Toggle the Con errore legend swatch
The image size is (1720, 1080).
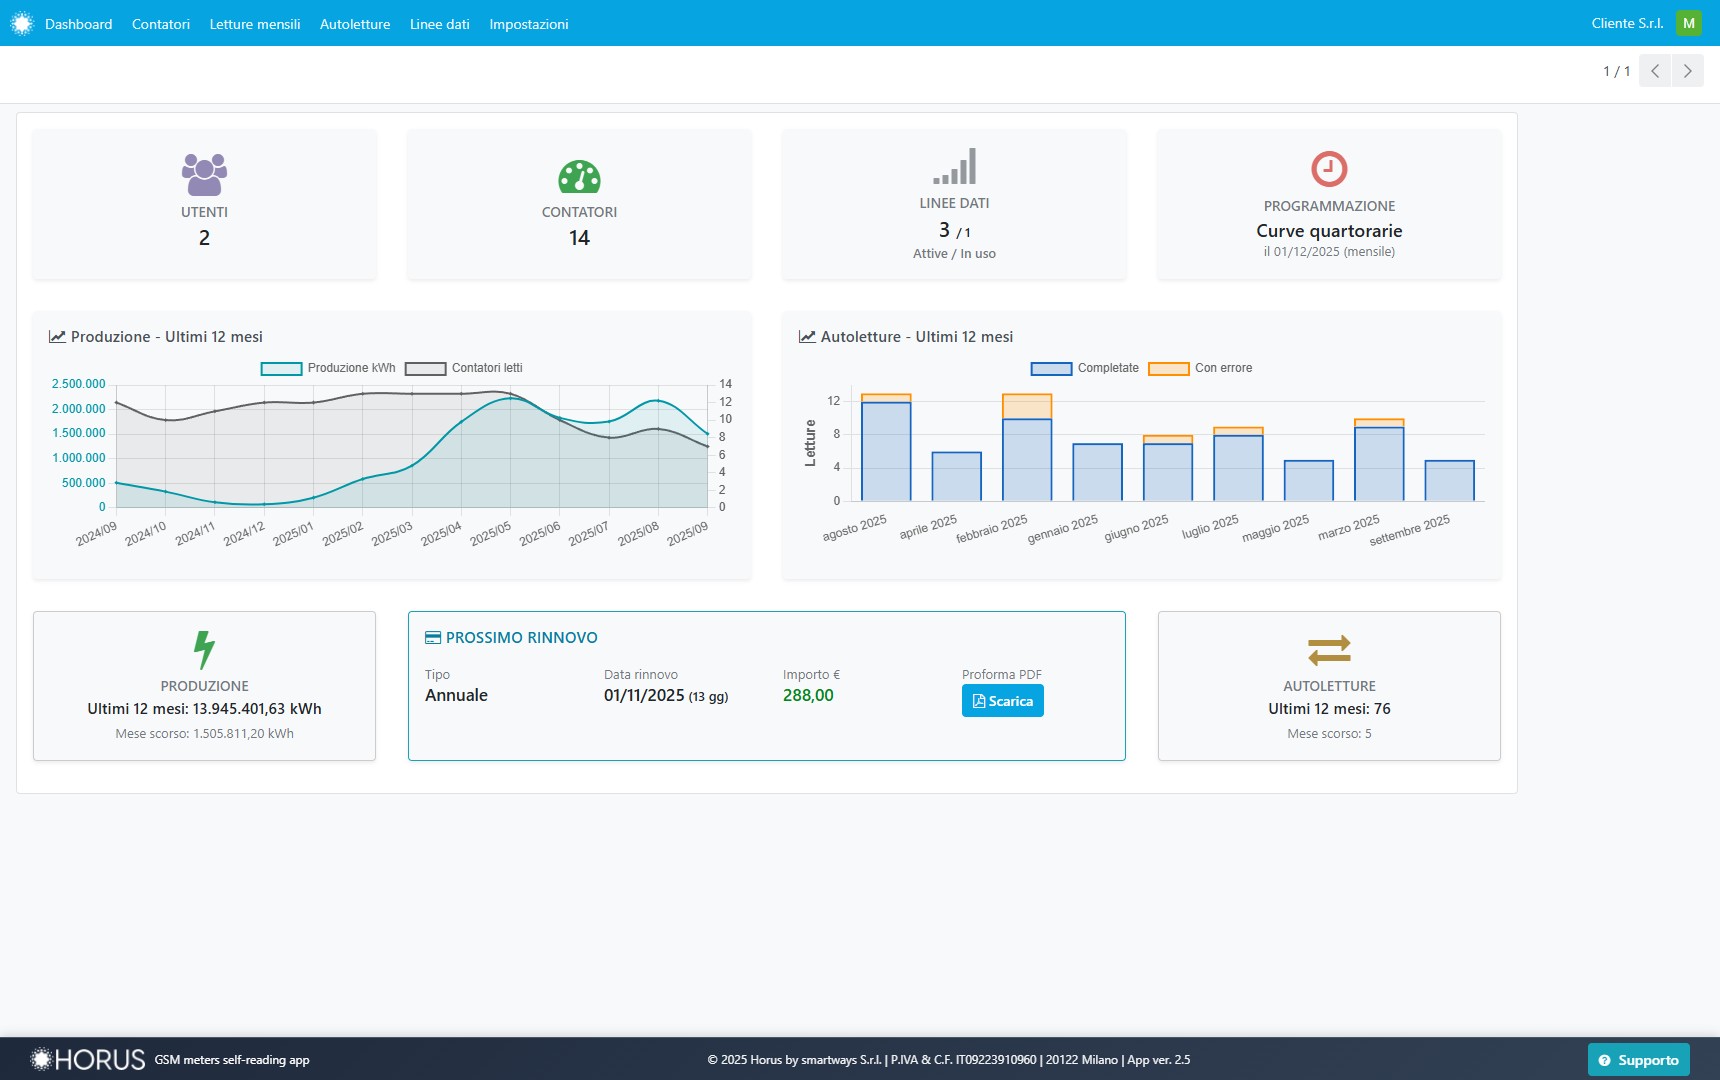tap(1168, 369)
